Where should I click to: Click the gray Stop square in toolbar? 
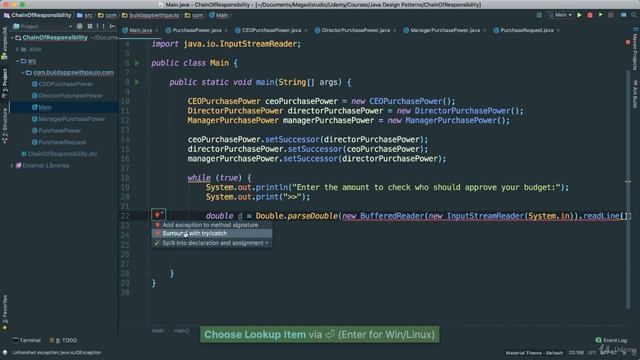[611, 15]
